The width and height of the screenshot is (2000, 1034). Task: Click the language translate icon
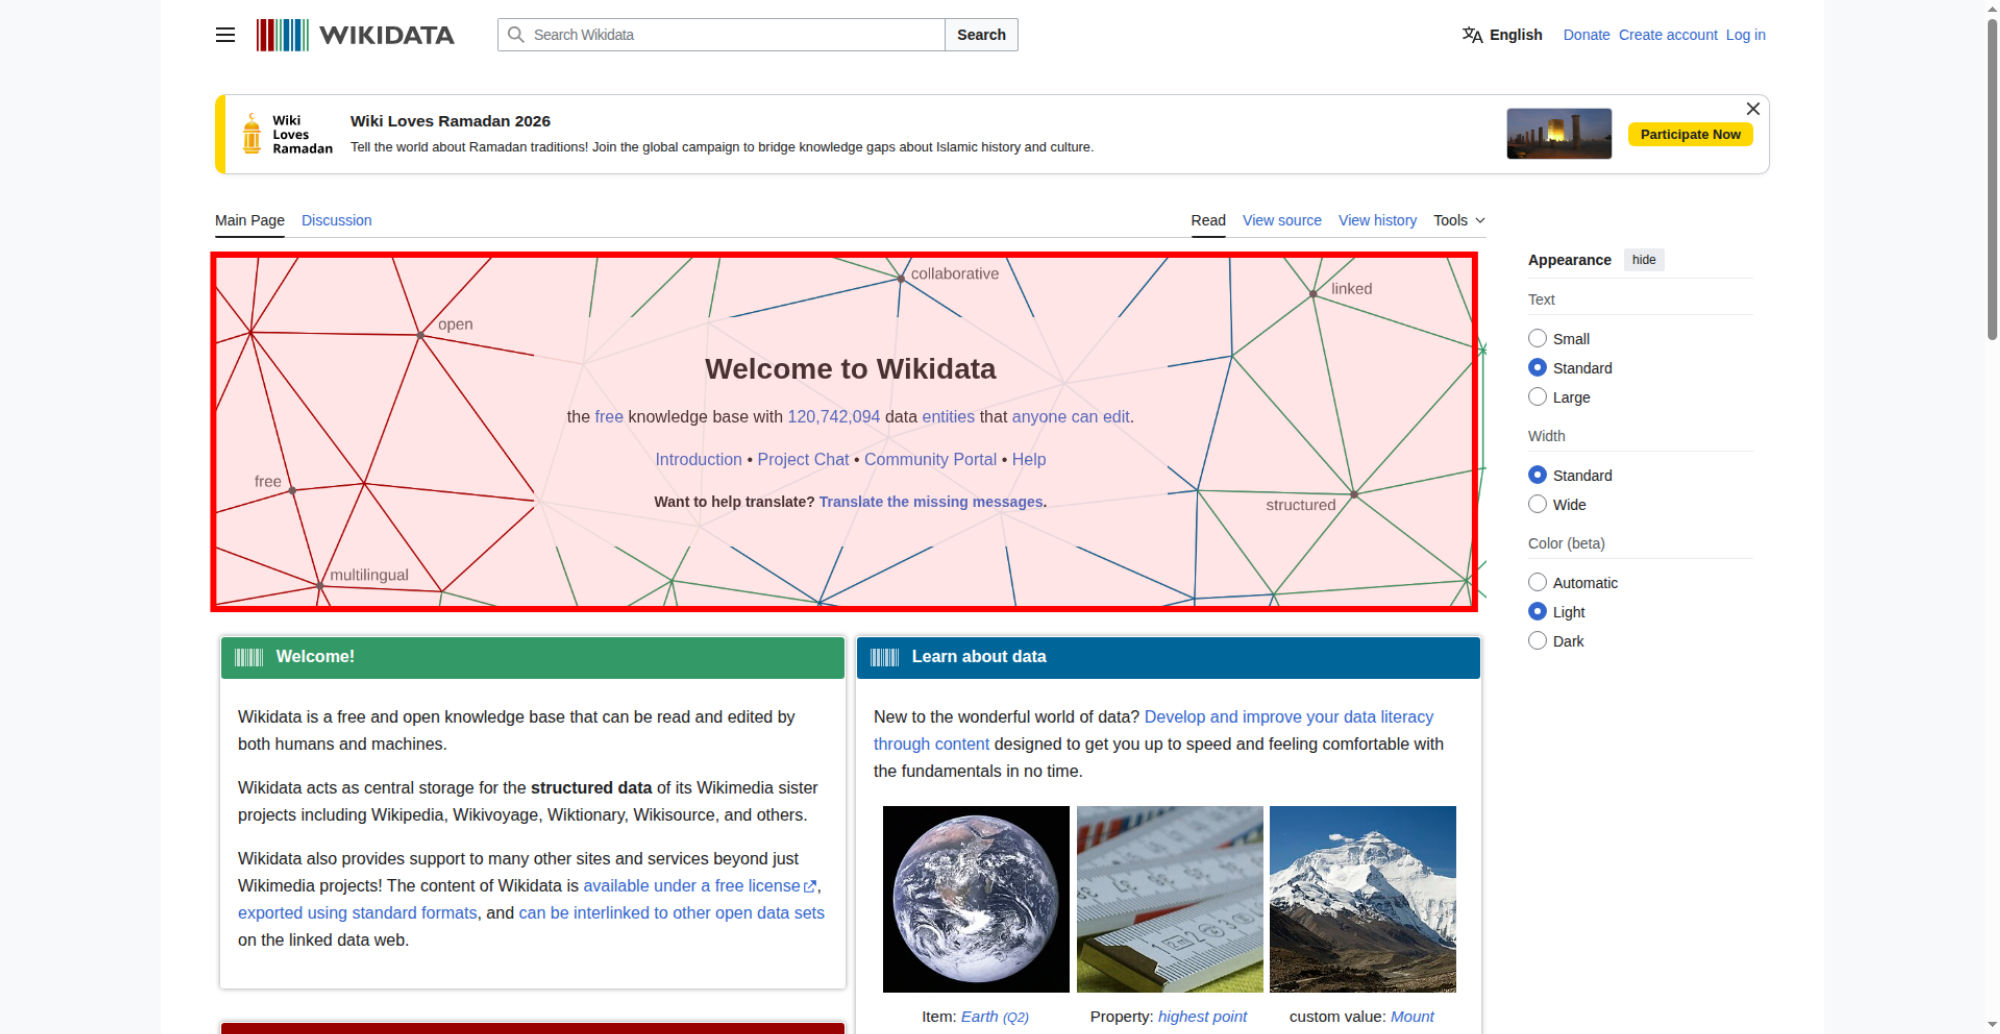click(1472, 35)
